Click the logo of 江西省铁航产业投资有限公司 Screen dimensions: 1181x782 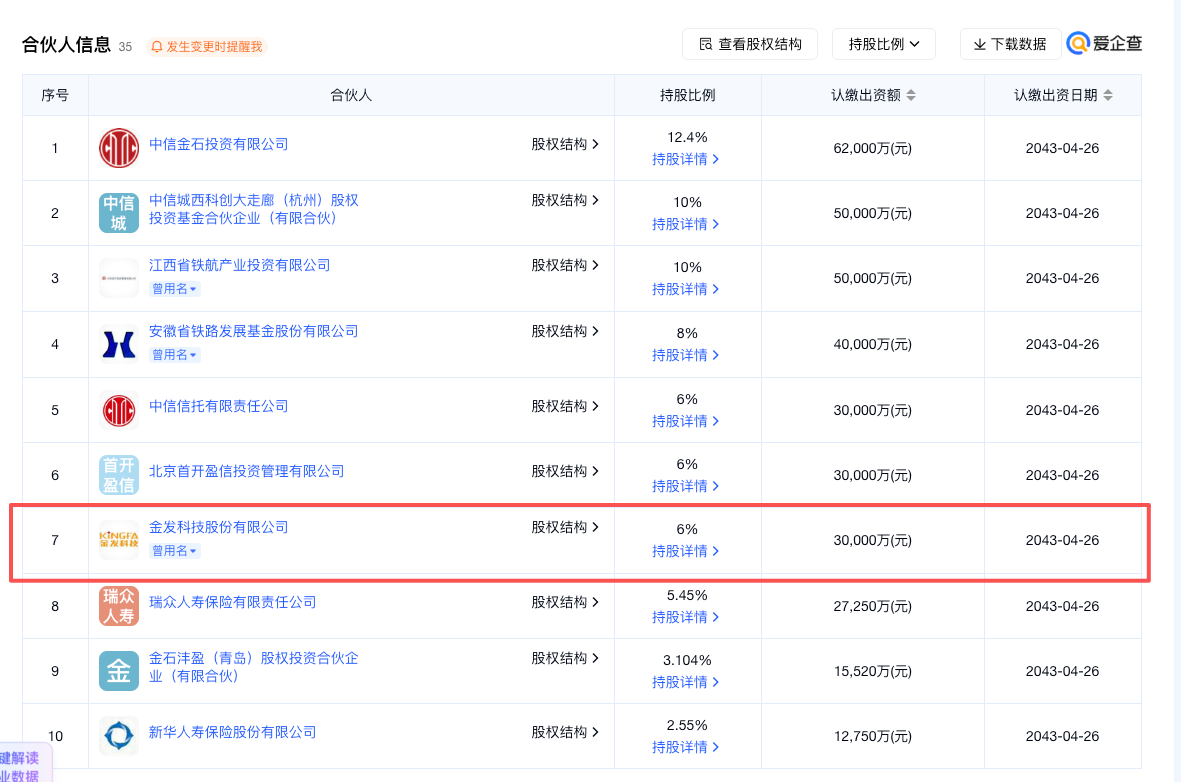tap(119, 278)
